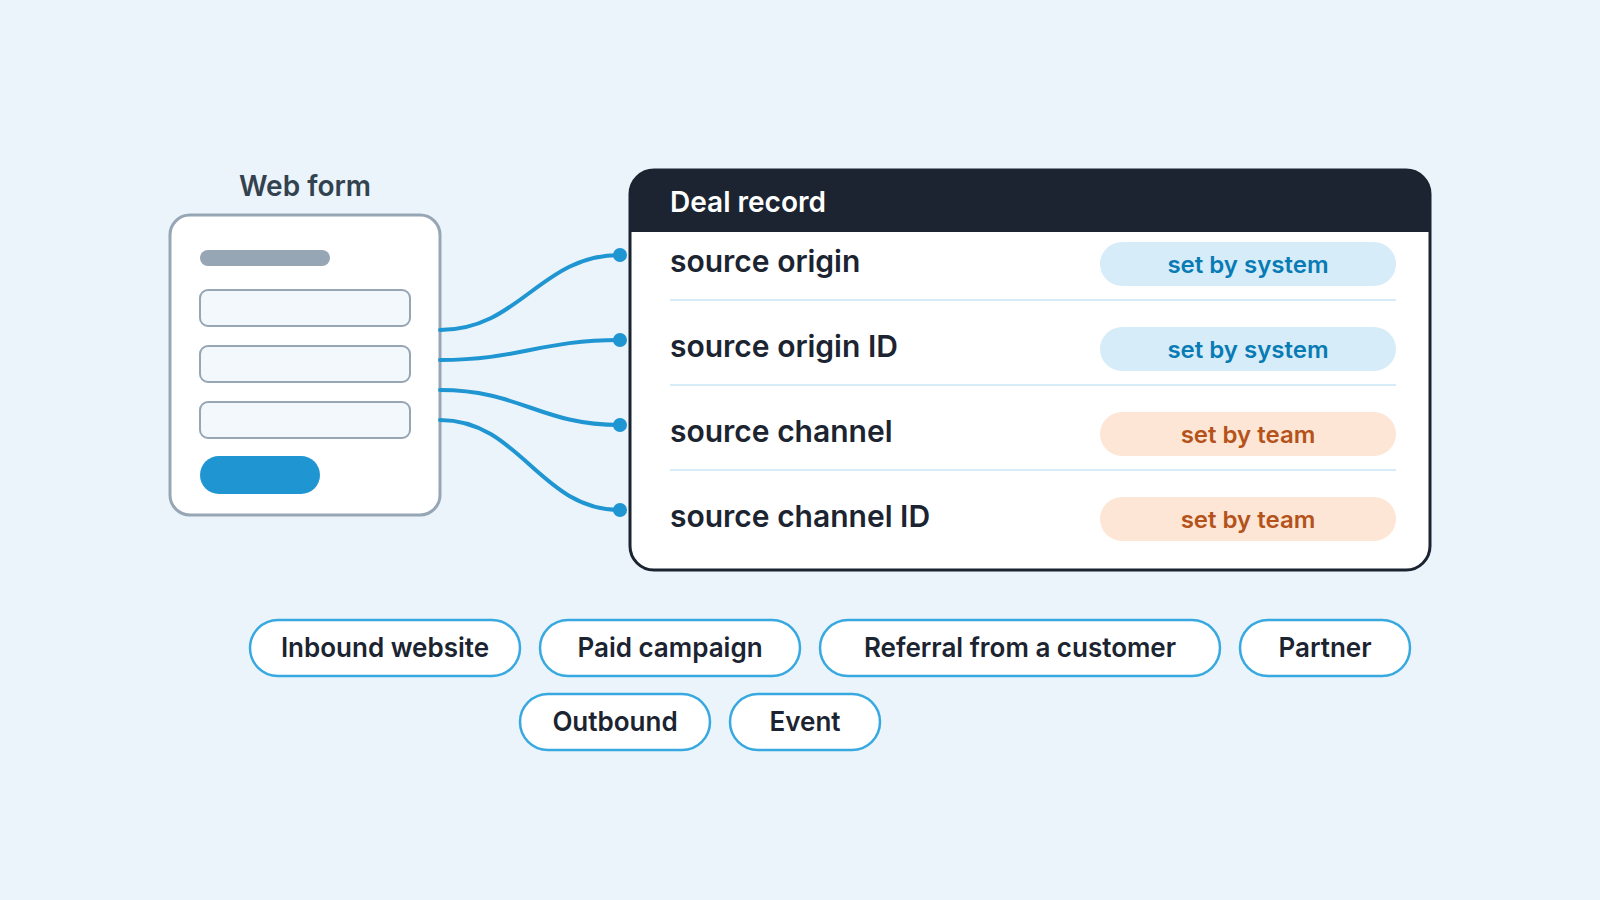Click 'set by system' badge for source origin ID
Screen dimensions: 1600x900
click(x=1248, y=349)
